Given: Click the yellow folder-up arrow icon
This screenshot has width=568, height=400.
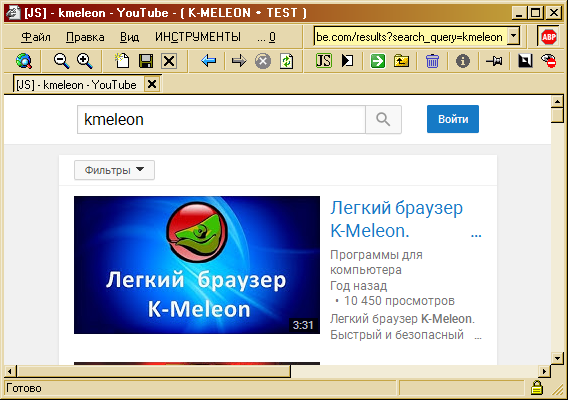Looking at the screenshot, I should pos(401,61).
